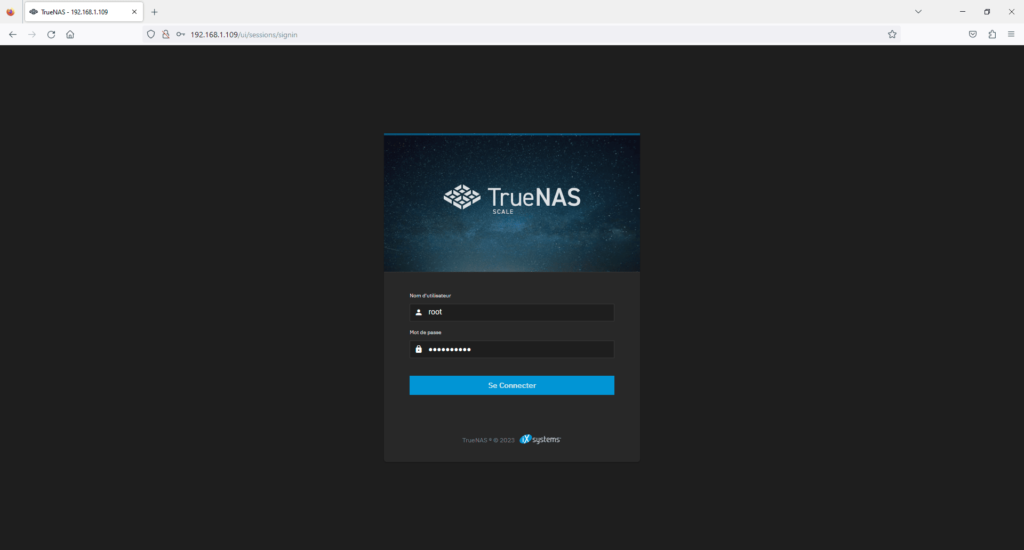Click the Firefox icon in title bar
Viewport: 1024px width, 550px height.
[x=10, y=12]
